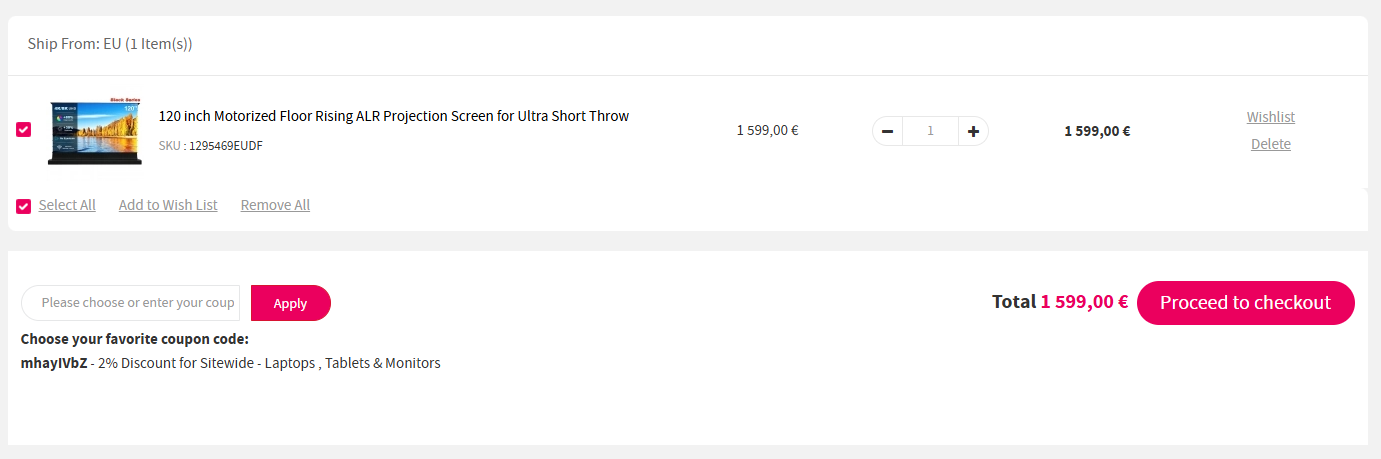This screenshot has width=1381, height=459.
Task: Click the SKU number 1295469EUDF
Action: (x=226, y=146)
